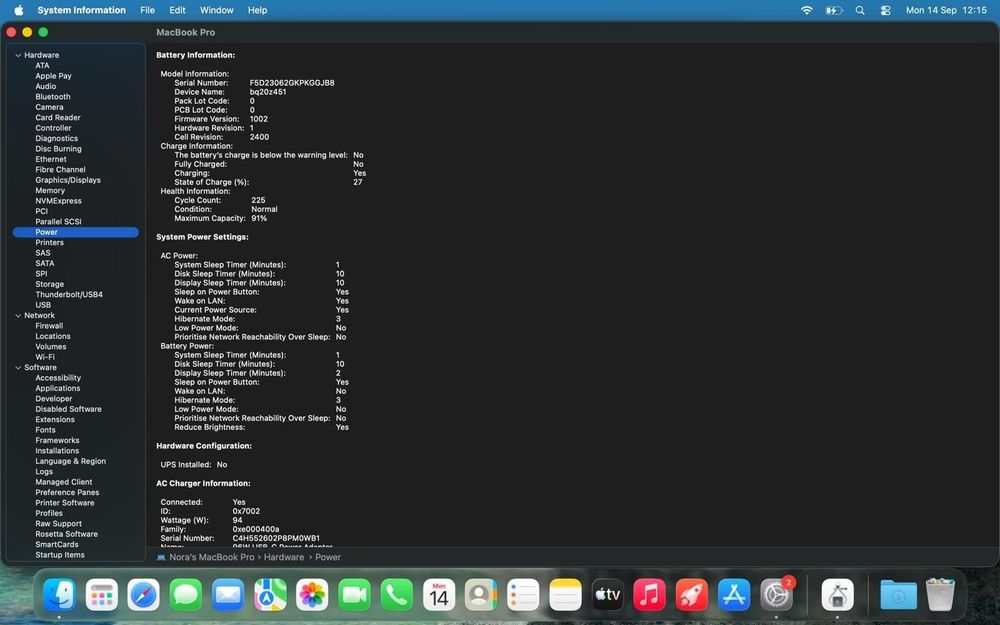Image resolution: width=1000 pixels, height=625 pixels.
Task: Click the Wi-Fi status icon
Action: [x=807, y=10]
